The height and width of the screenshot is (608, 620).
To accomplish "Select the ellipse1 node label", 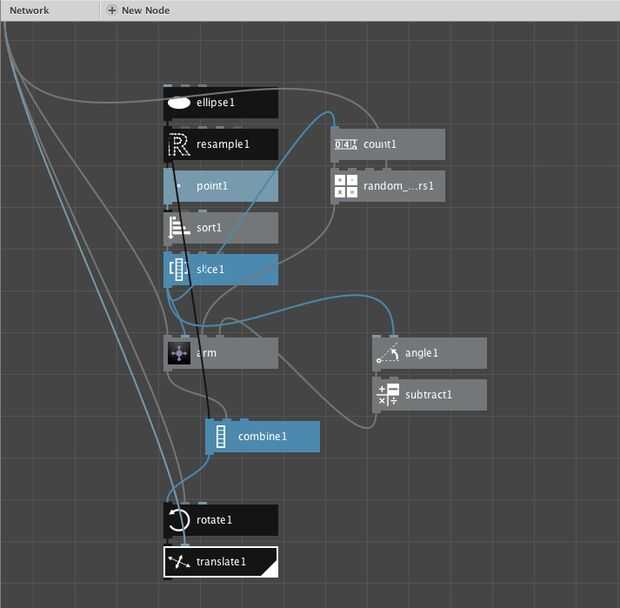I will click(215, 103).
